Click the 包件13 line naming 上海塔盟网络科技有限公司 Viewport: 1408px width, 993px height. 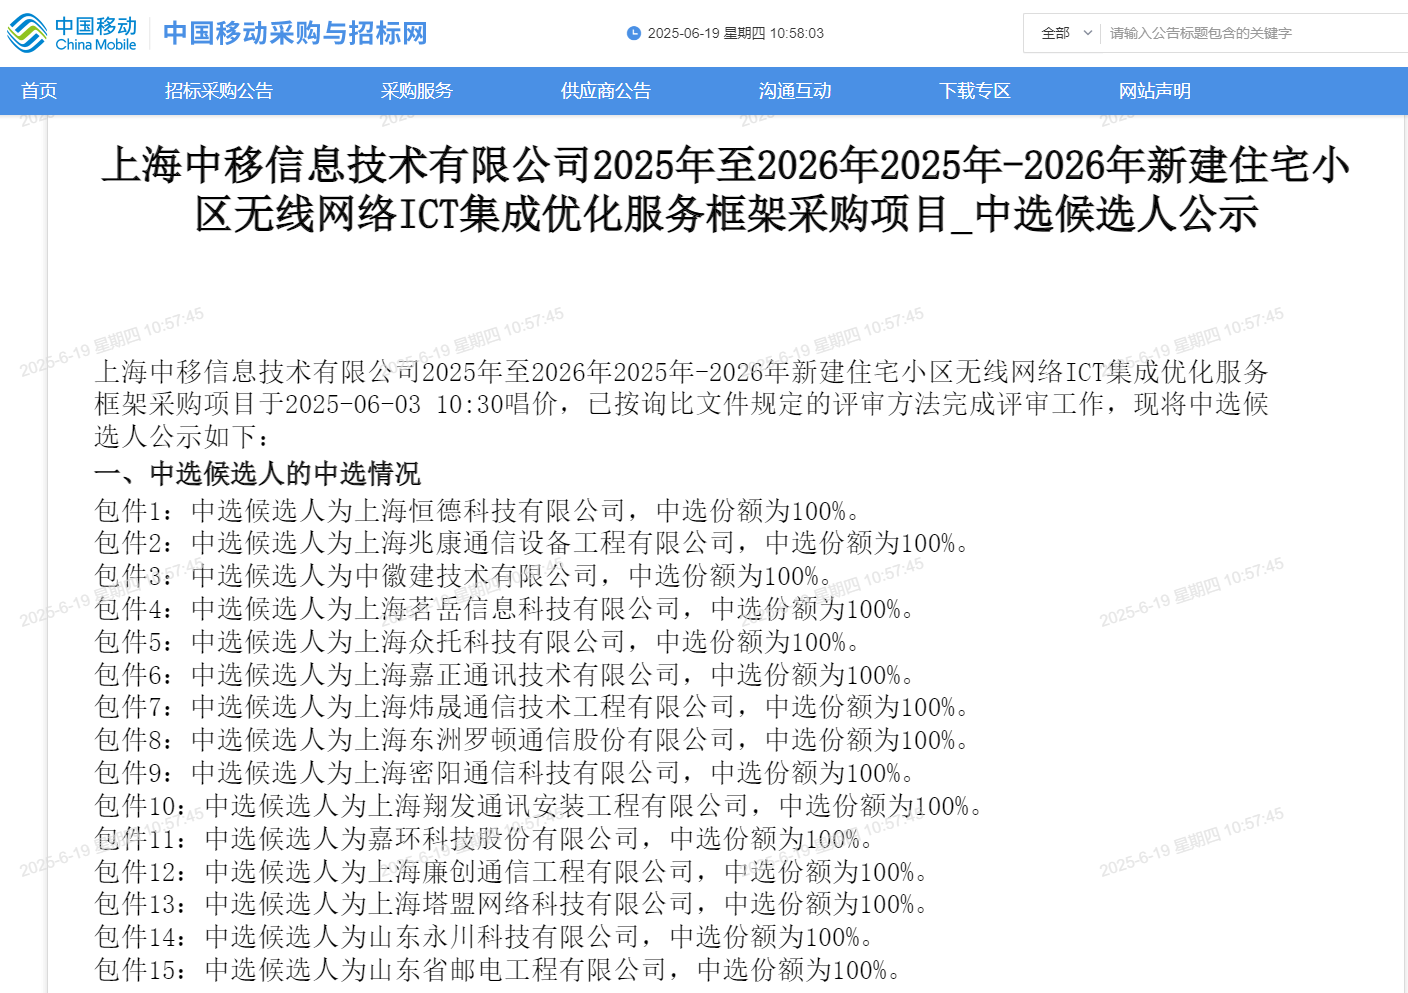point(512,904)
